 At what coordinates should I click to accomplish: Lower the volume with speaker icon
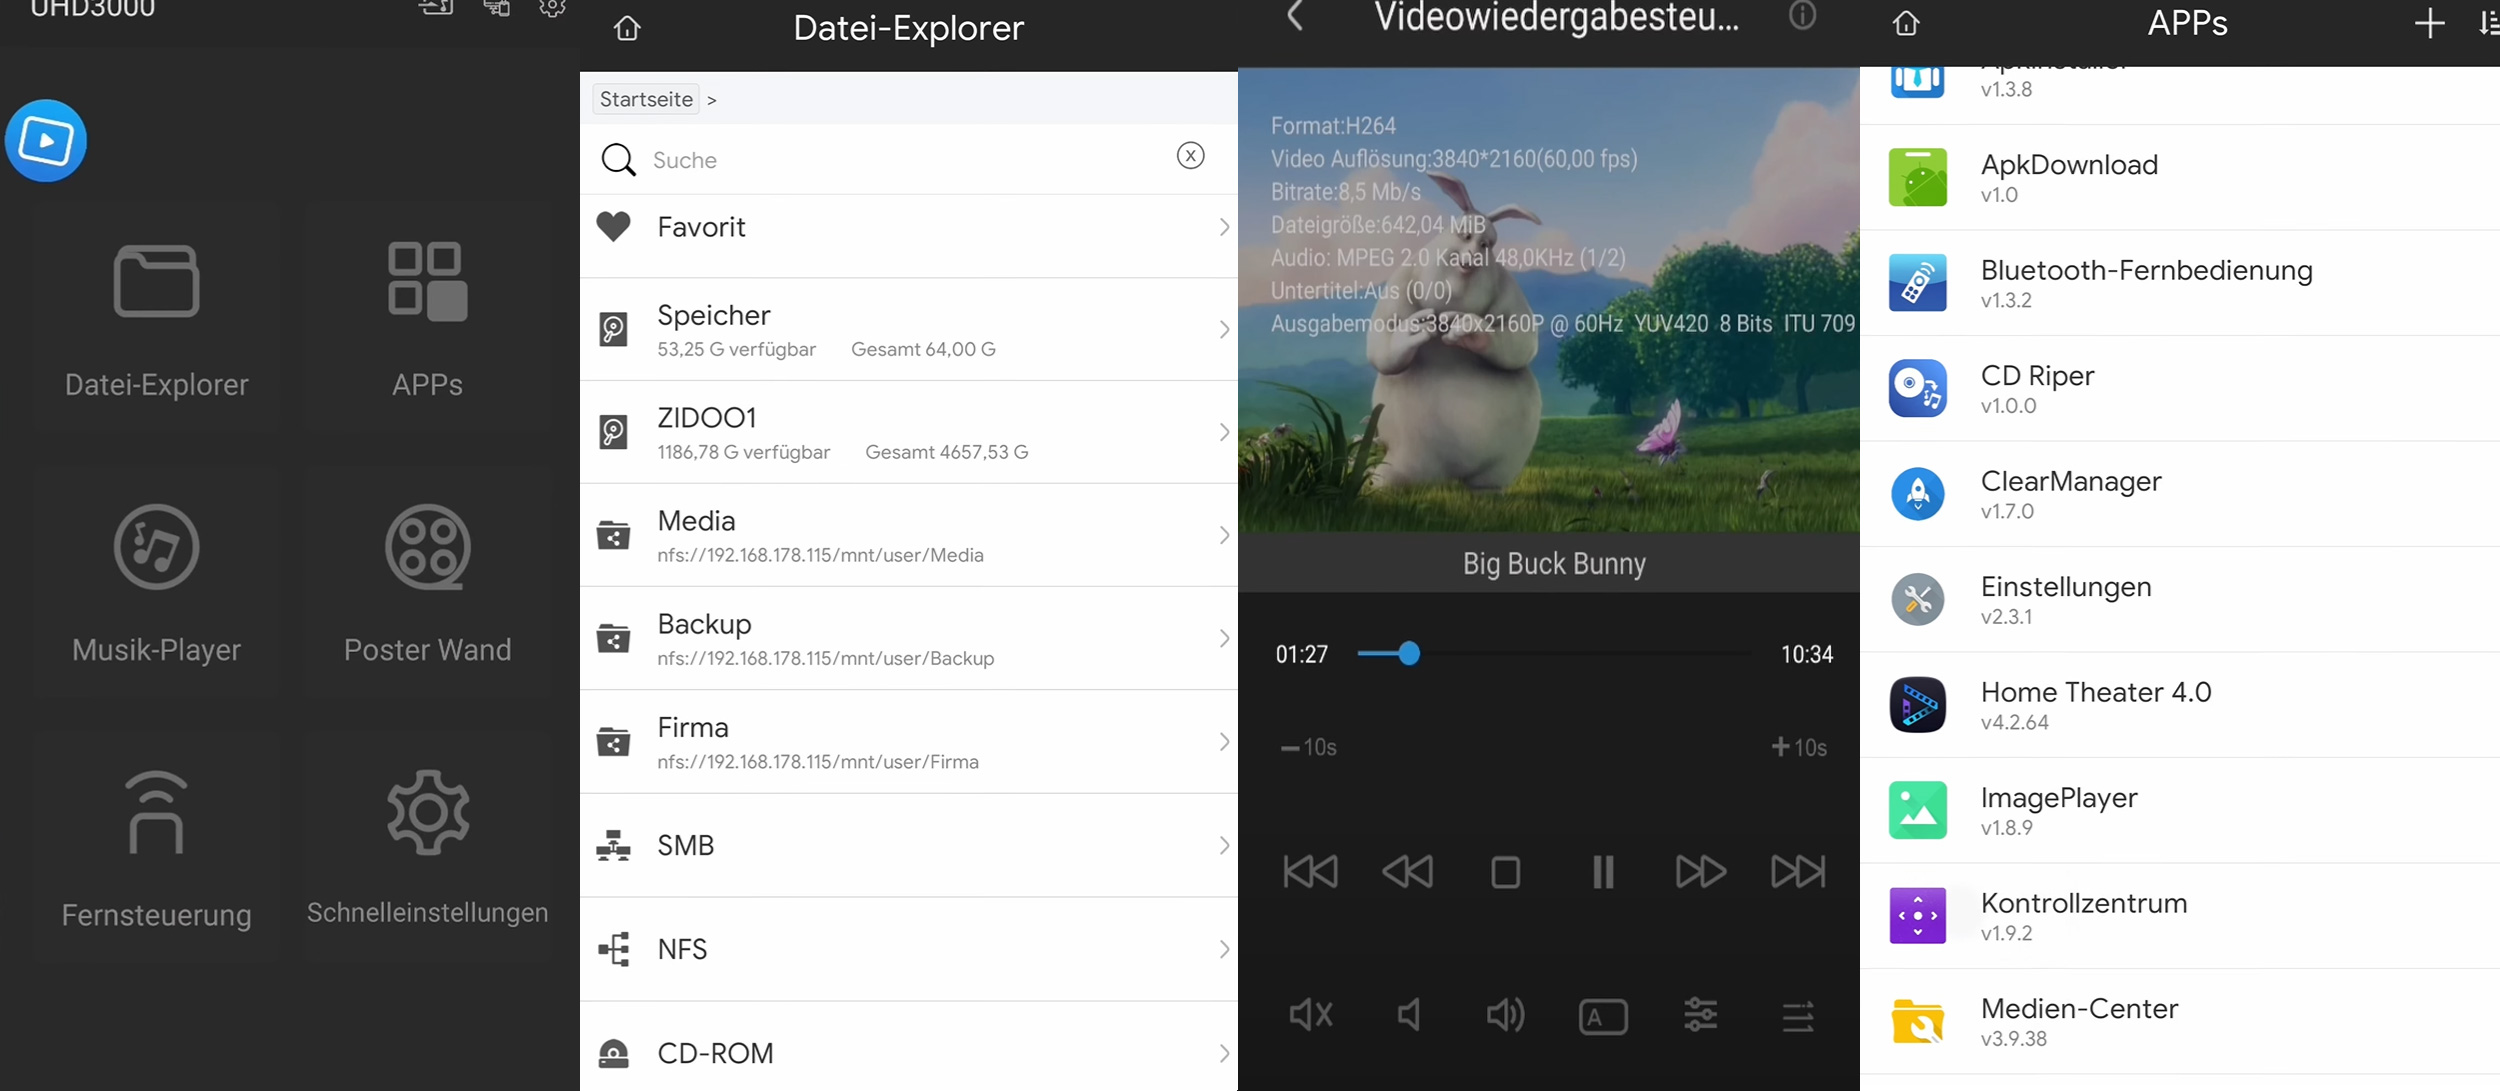point(1408,1016)
